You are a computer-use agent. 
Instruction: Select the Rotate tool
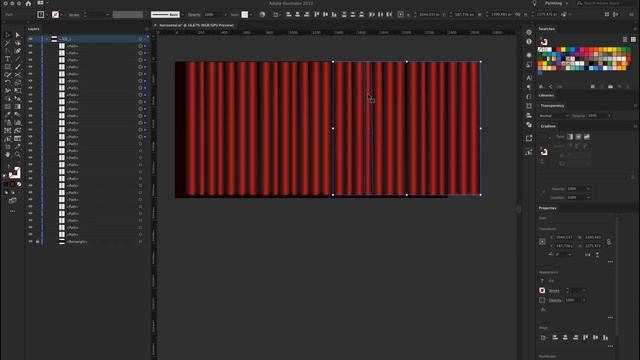point(7,83)
